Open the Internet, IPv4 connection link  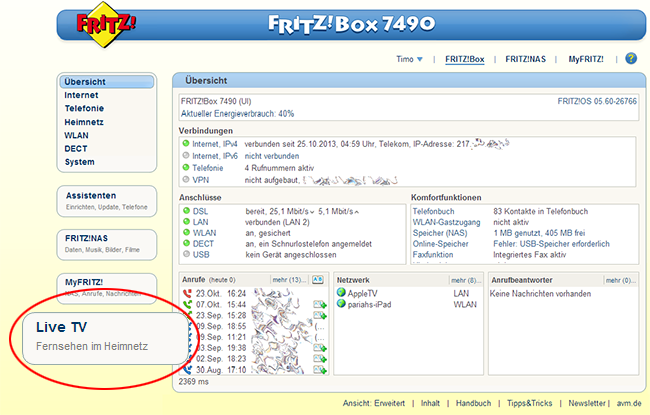click(215, 144)
